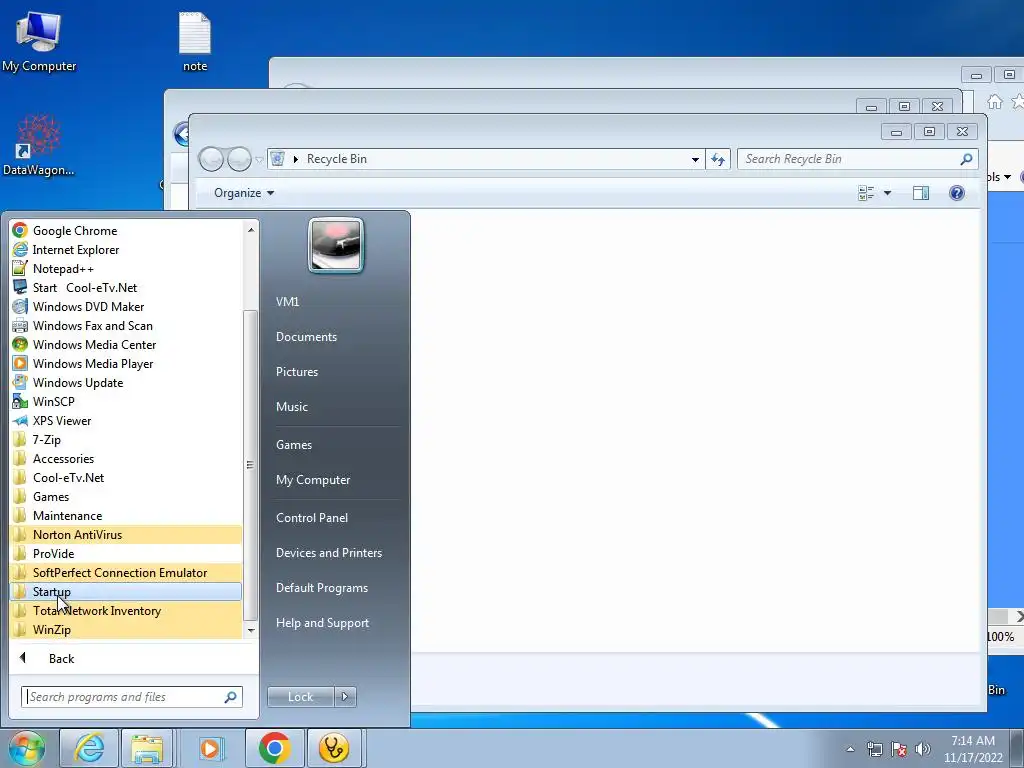Open the view options dropdown arrow
The height and width of the screenshot is (768, 1024).
click(x=887, y=193)
